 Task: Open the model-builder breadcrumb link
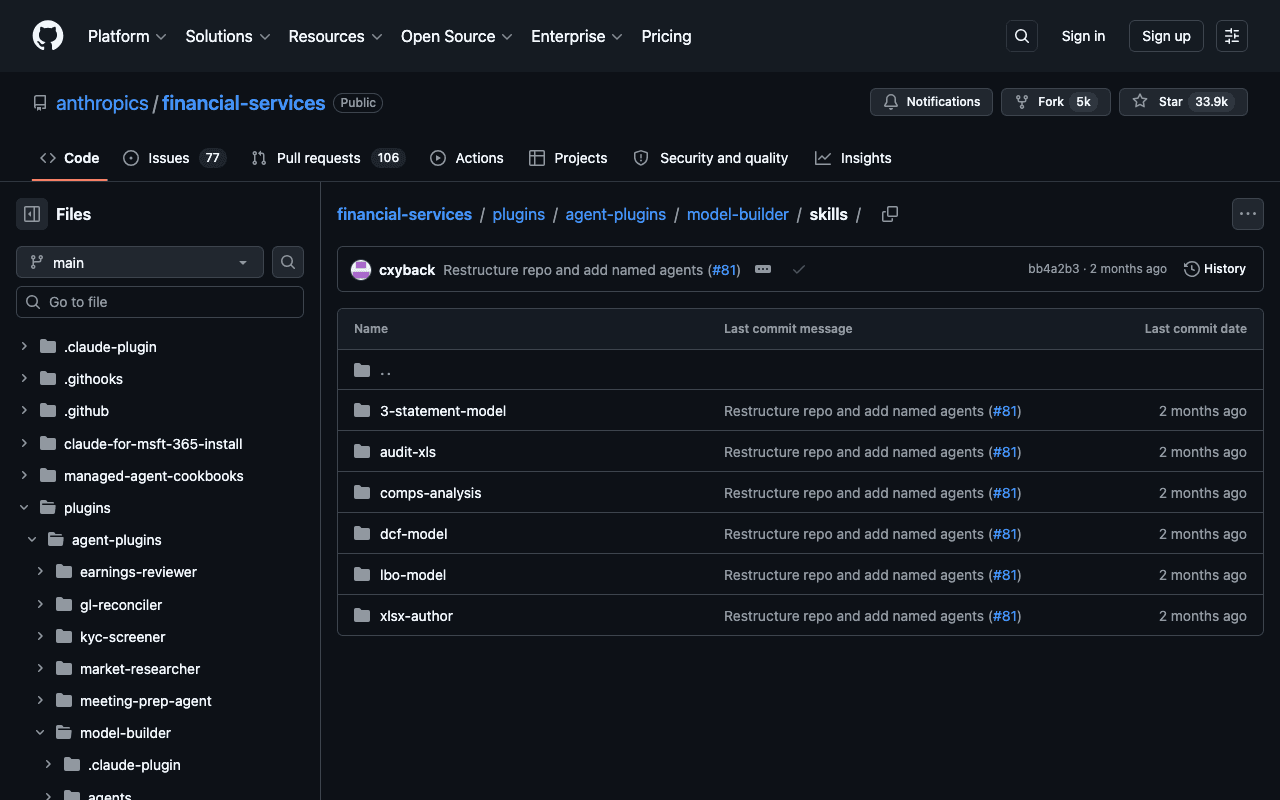(x=738, y=214)
